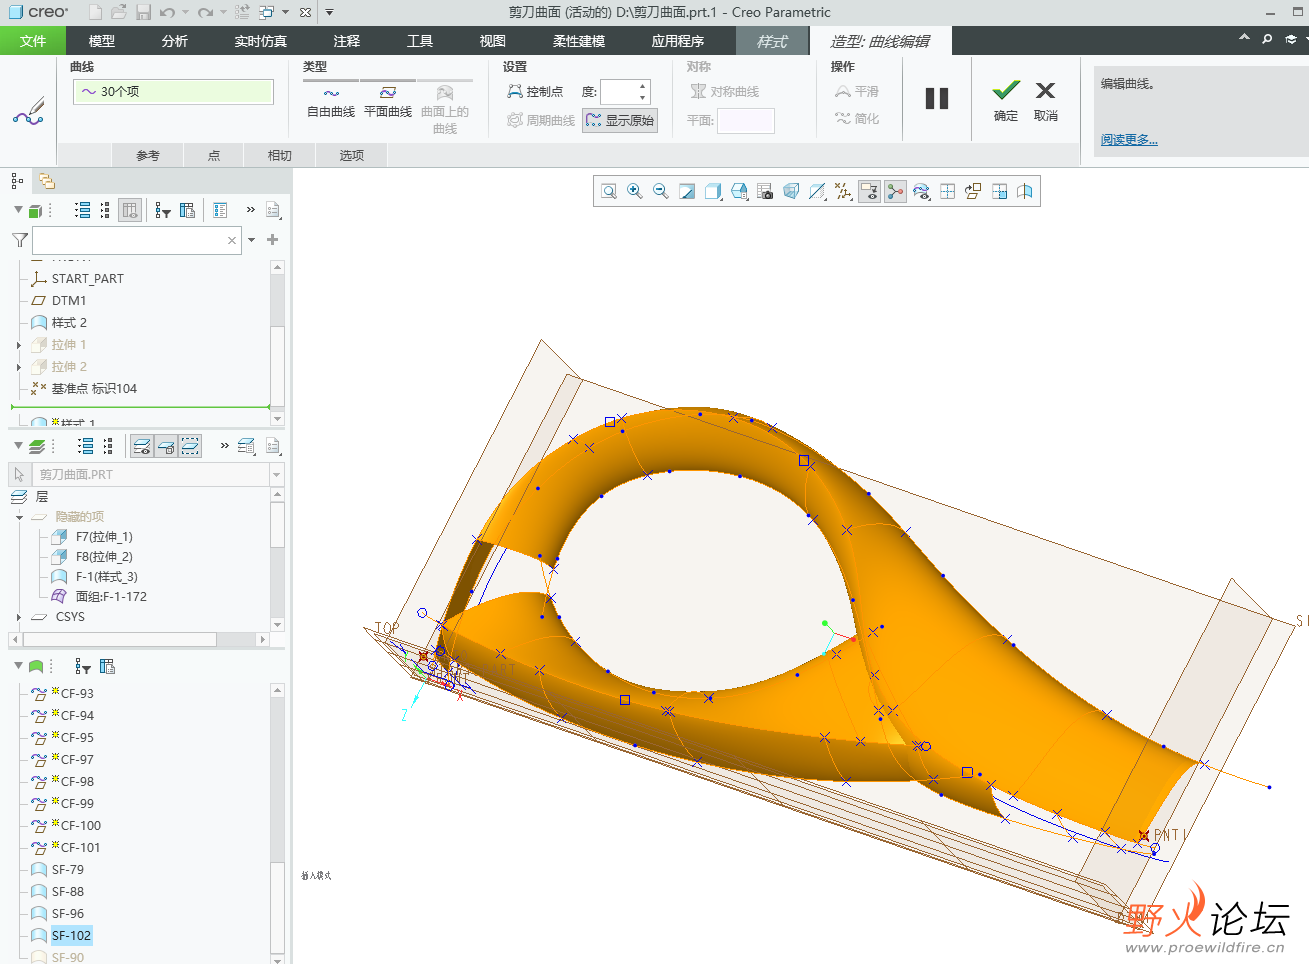This screenshot has width=1309, height=964.
Task: Collapse the layer tree panel triangle
Action: tap(18, 446)
